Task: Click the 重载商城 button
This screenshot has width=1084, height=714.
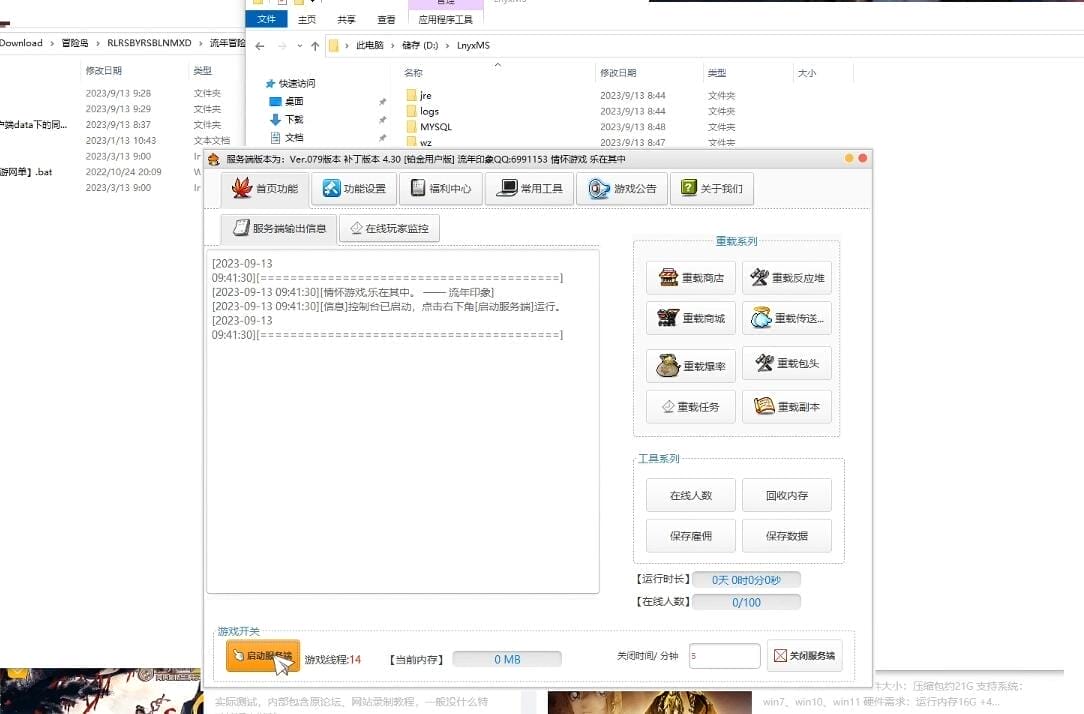Action: pyautogui.click(x=691, y=318)
